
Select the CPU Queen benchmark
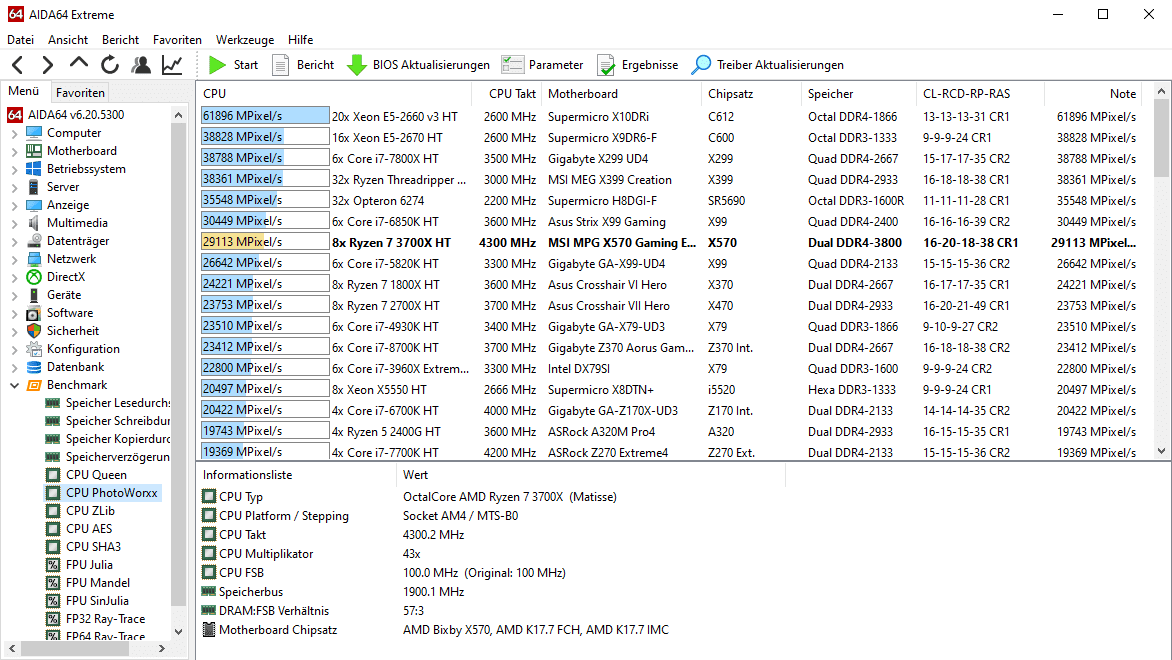(x=96, y=475)
